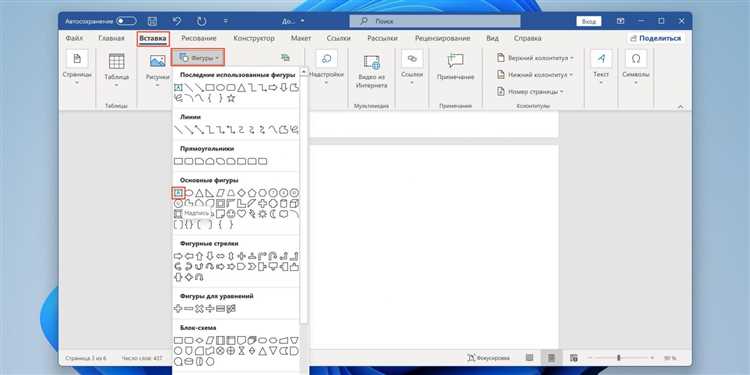Open the Справка tab
This screenshot has height=375, width=750.
(528, 38)
